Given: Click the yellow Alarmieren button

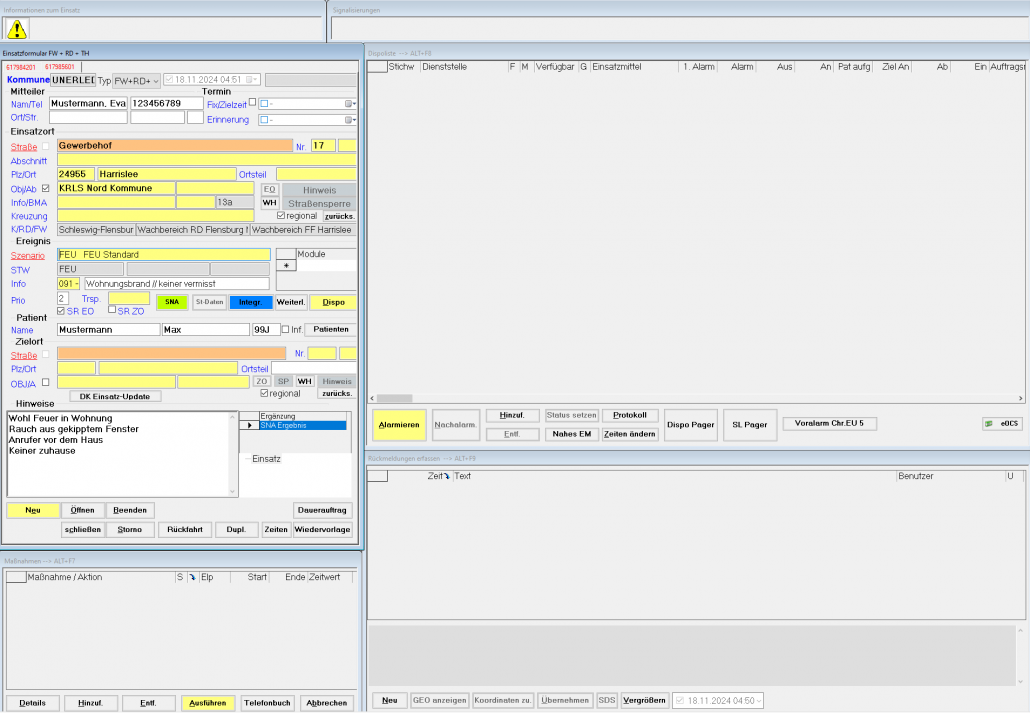Looking at the screenshot, I should coord(399,425).
